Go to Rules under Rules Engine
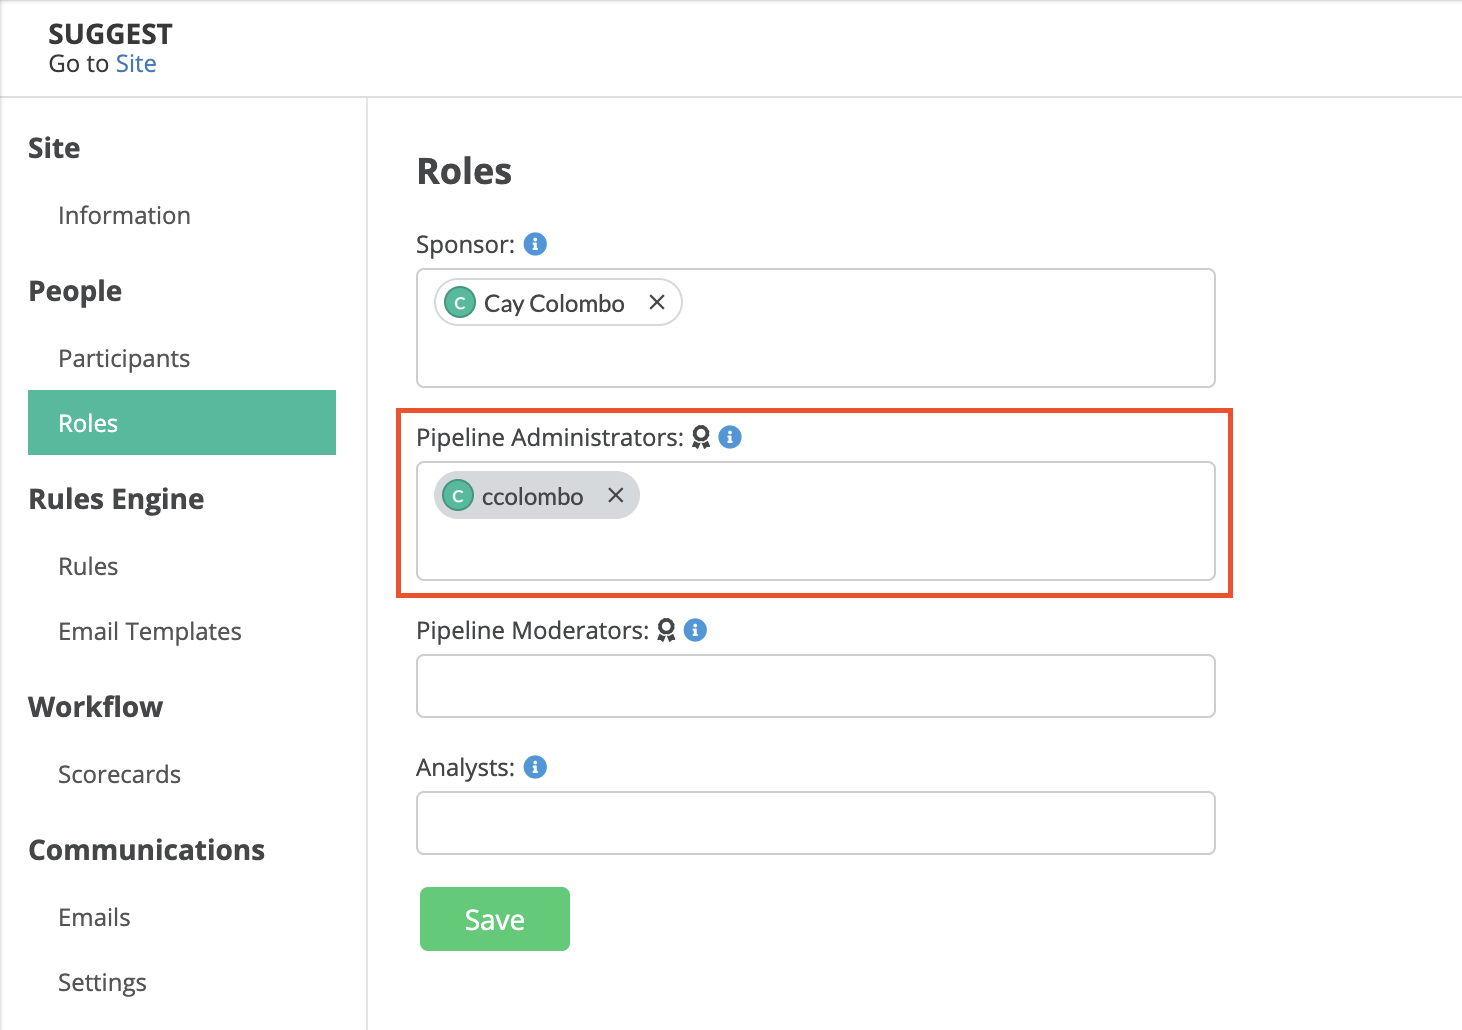Screen dimensions: 1462x1030 pos(88,566)
